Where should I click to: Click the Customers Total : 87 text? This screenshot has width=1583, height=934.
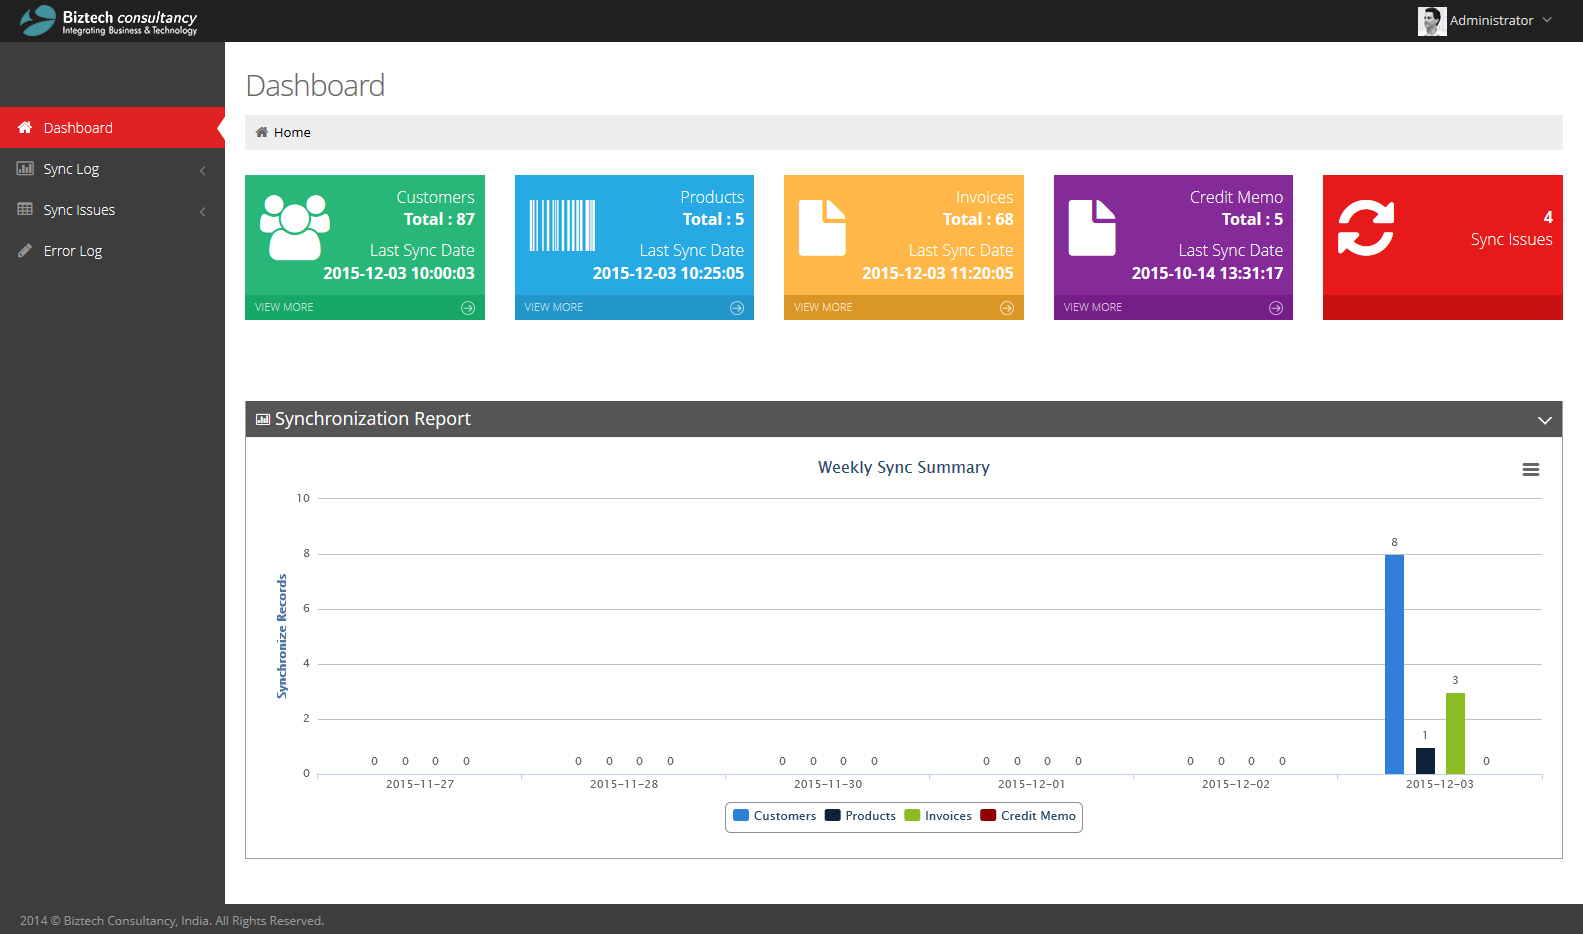(439, 219)
